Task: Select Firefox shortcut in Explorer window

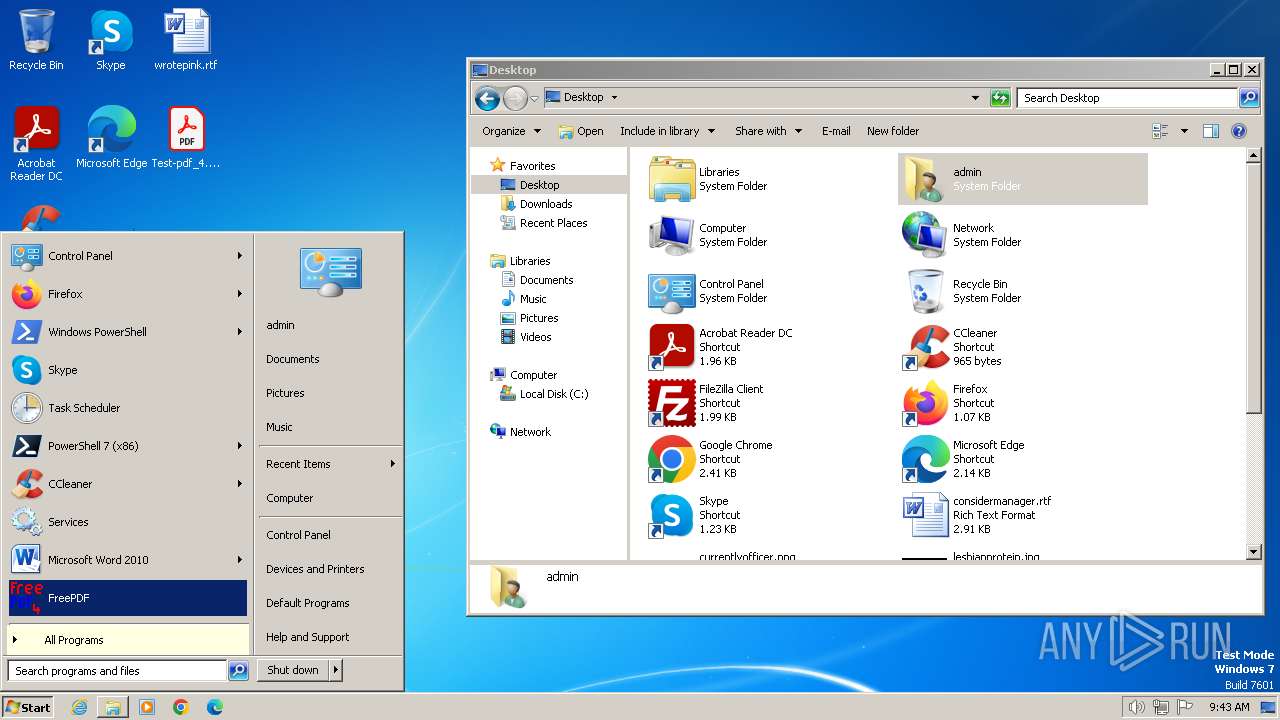Action: [947, 403]
